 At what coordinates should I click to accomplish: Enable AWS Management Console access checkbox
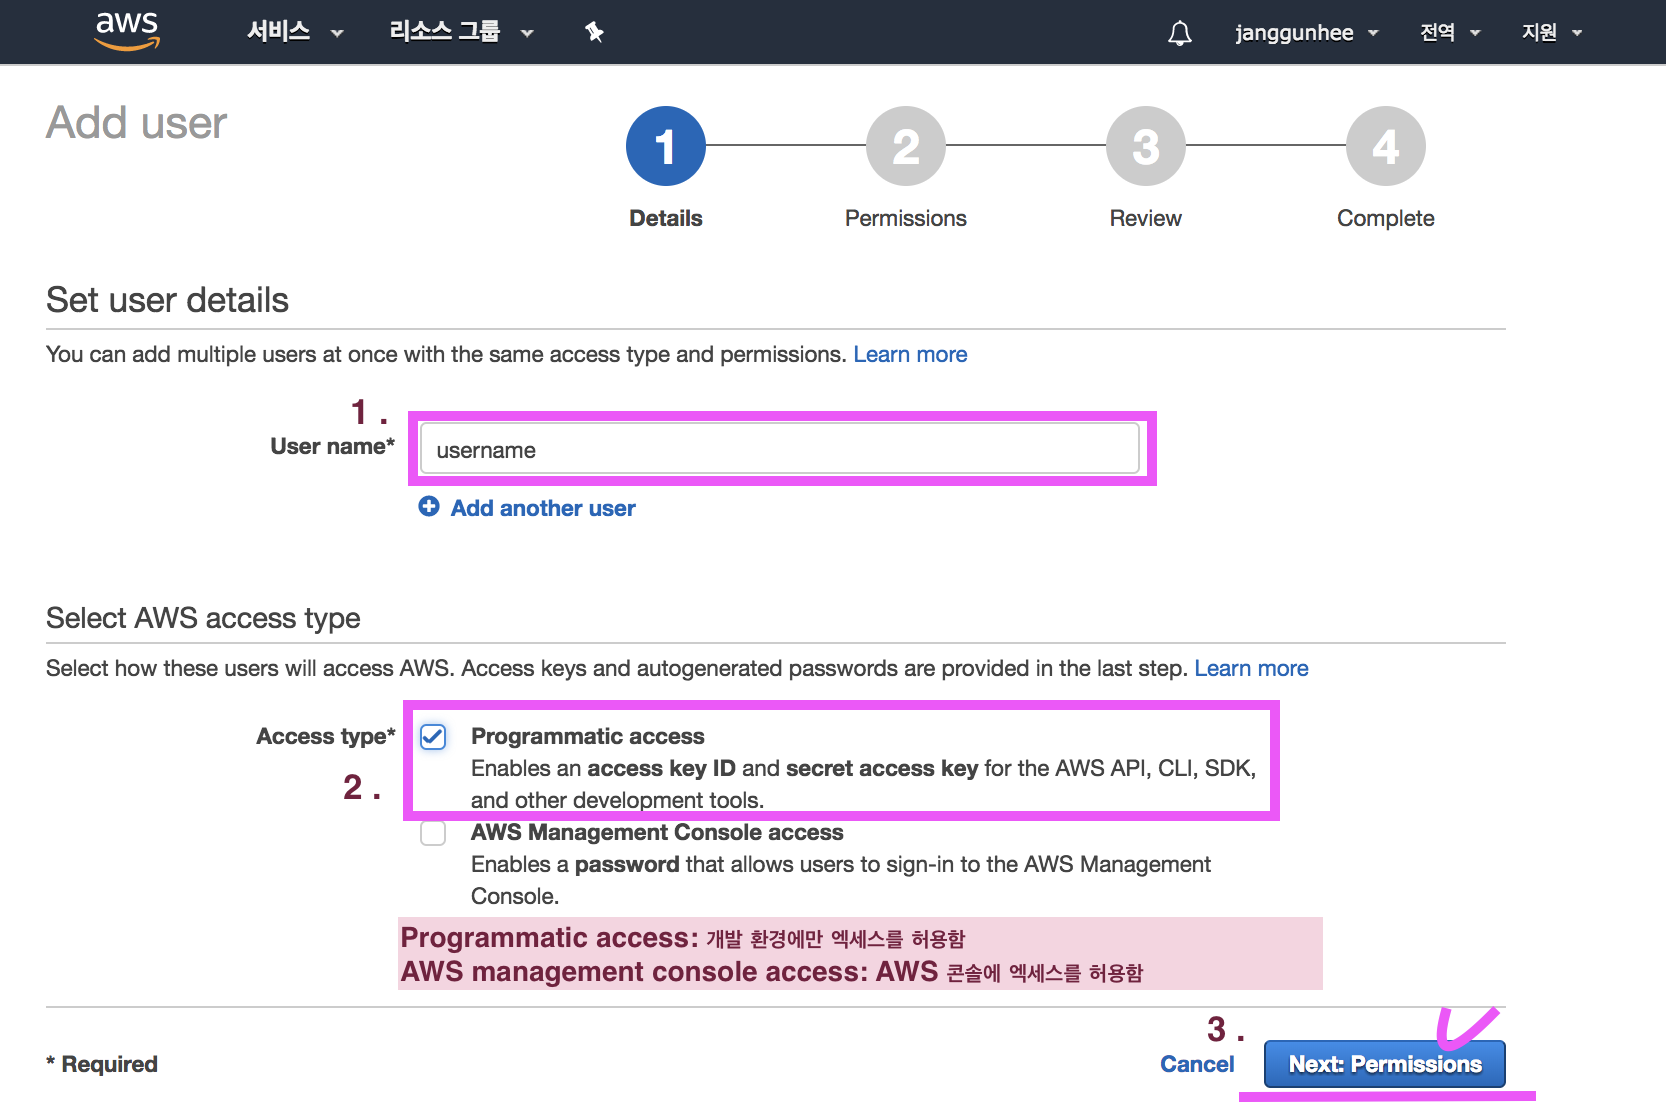pyautogui.click(x=433, y=833)
